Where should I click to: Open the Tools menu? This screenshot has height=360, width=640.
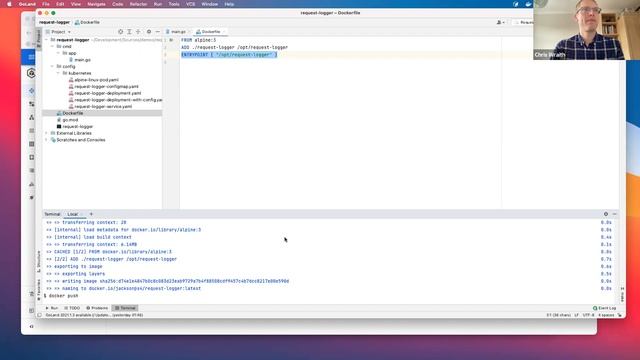click(174, 4)
